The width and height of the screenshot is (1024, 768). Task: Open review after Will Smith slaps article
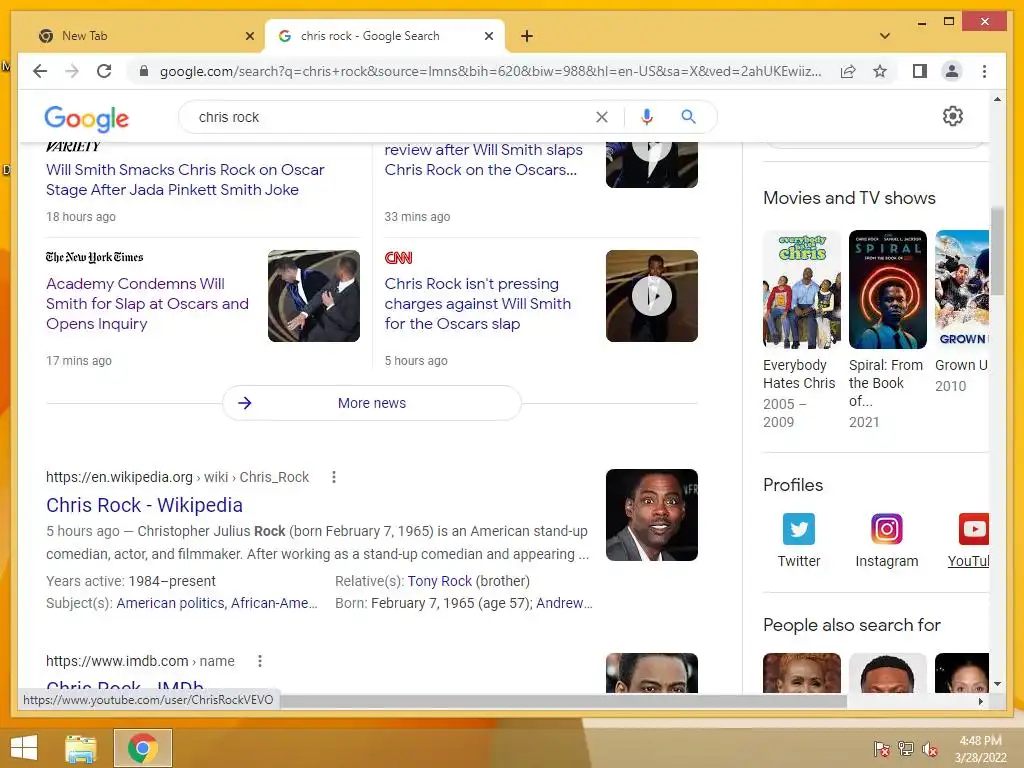pyautogui.click(x=483, y=159)
